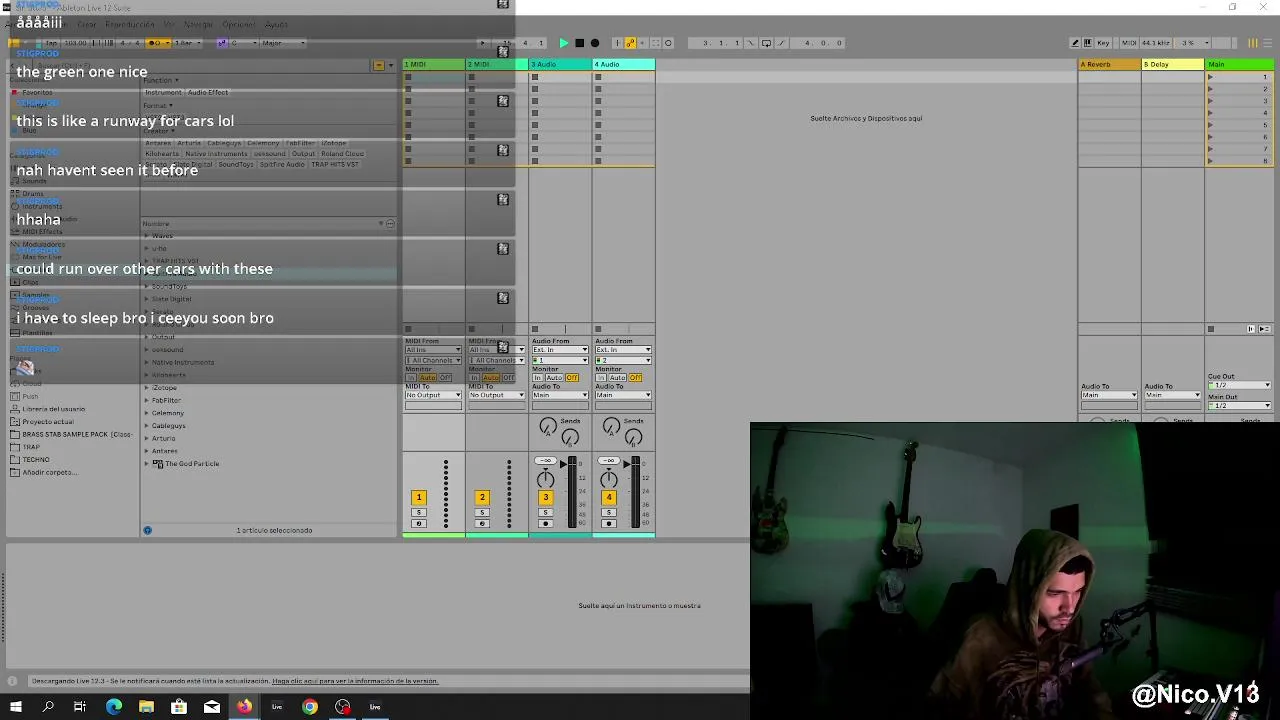The width and height of the screenshot is (1280, 720).
Task: Toggle track 1 activator button
Action: pyautogui.click(x=419, y=497)
